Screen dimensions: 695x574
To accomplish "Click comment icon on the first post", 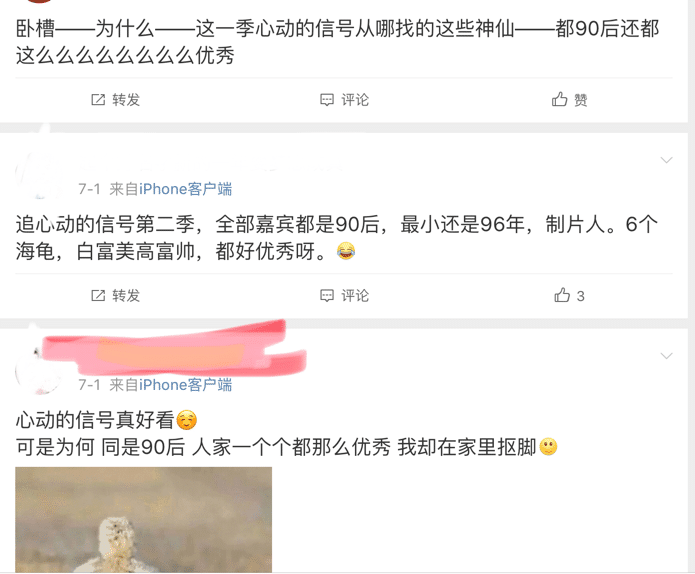I will (327, 100).
